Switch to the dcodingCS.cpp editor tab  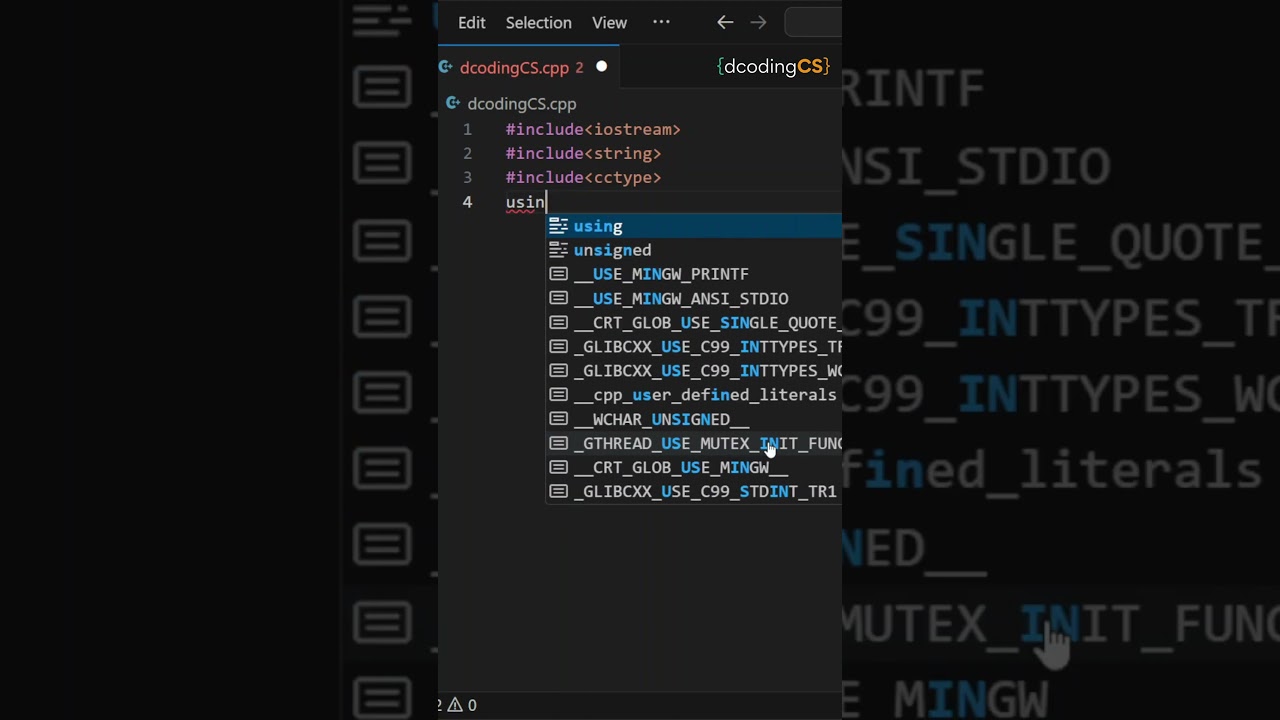pyautogui.click(x=514, y=68)
